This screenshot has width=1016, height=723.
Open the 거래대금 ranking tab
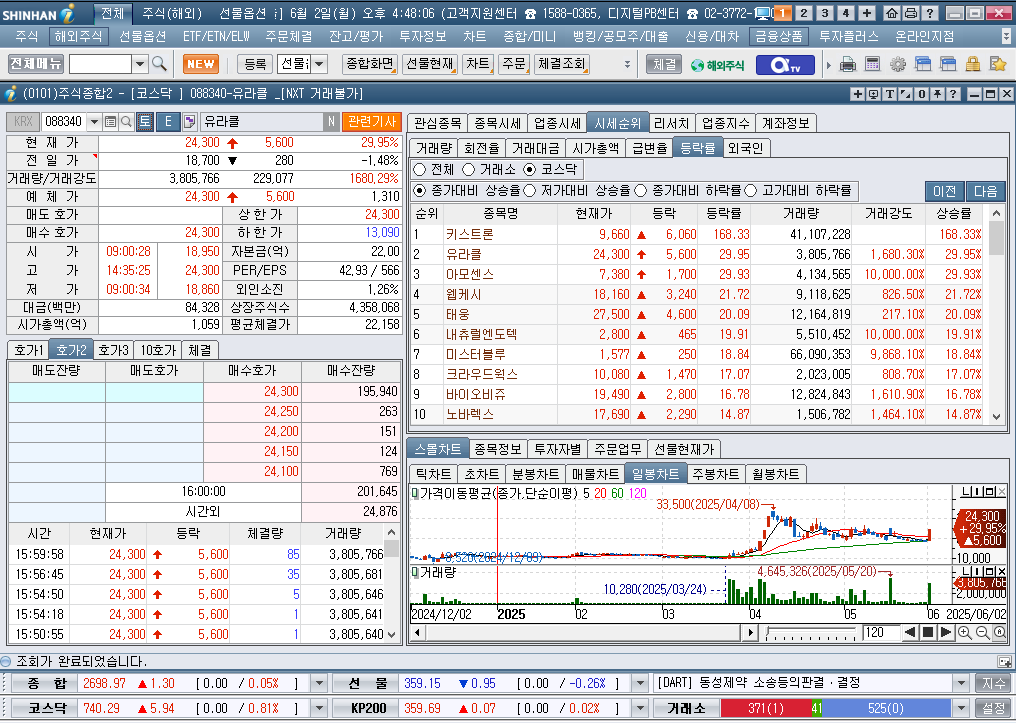pos(535,148)
